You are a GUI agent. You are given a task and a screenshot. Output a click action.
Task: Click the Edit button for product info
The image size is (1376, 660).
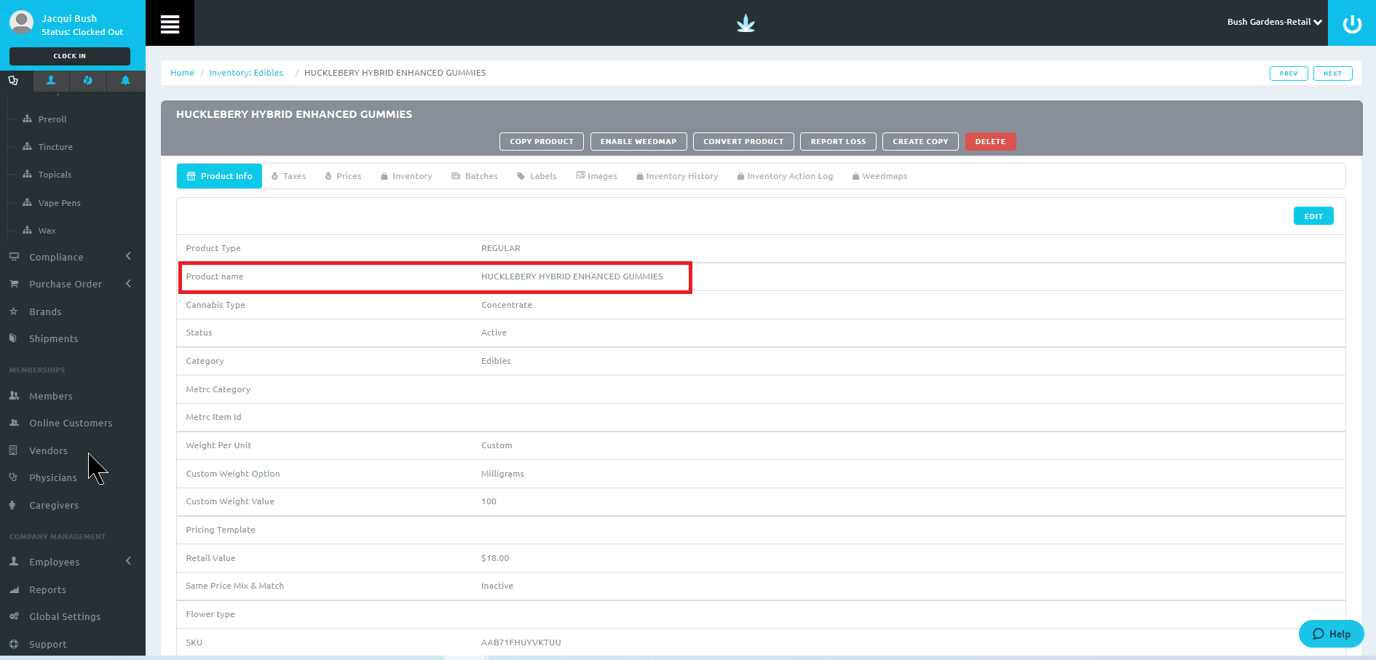click(1312, 216)
